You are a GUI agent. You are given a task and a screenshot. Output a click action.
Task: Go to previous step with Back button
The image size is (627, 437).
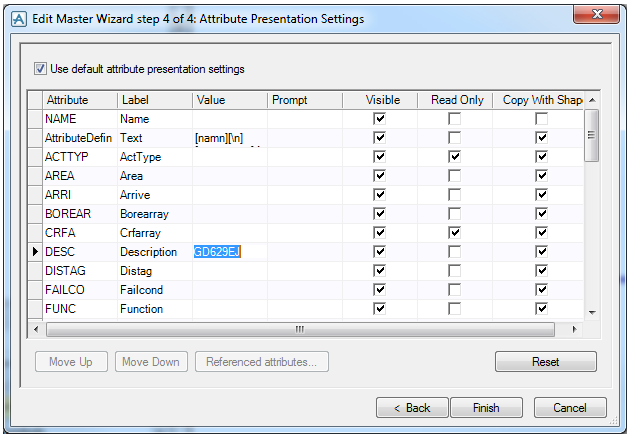[x=411, y=408]
